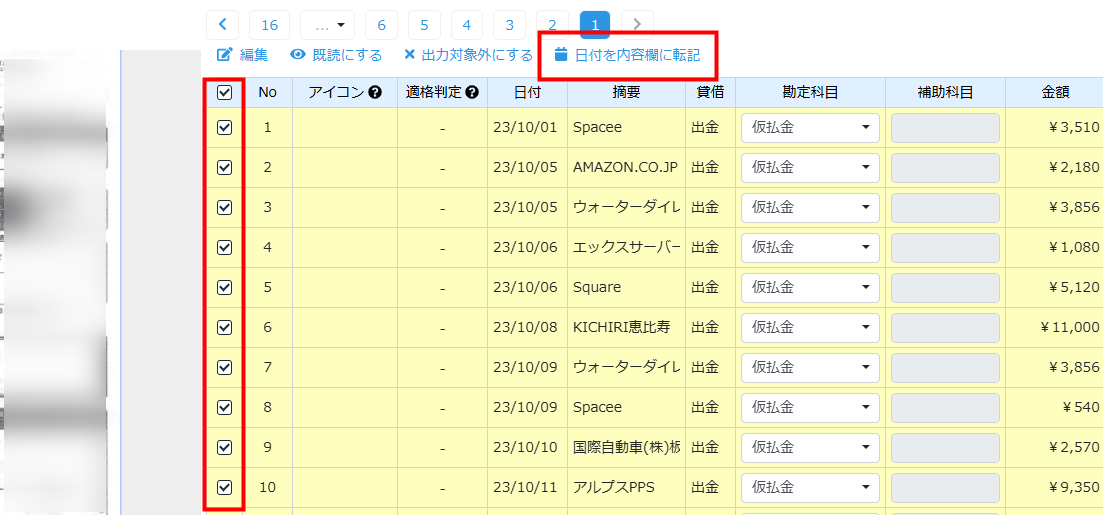Click the pencil edit icon (編集)
This screenshot has width=1103, height=515.
[224, 55]
